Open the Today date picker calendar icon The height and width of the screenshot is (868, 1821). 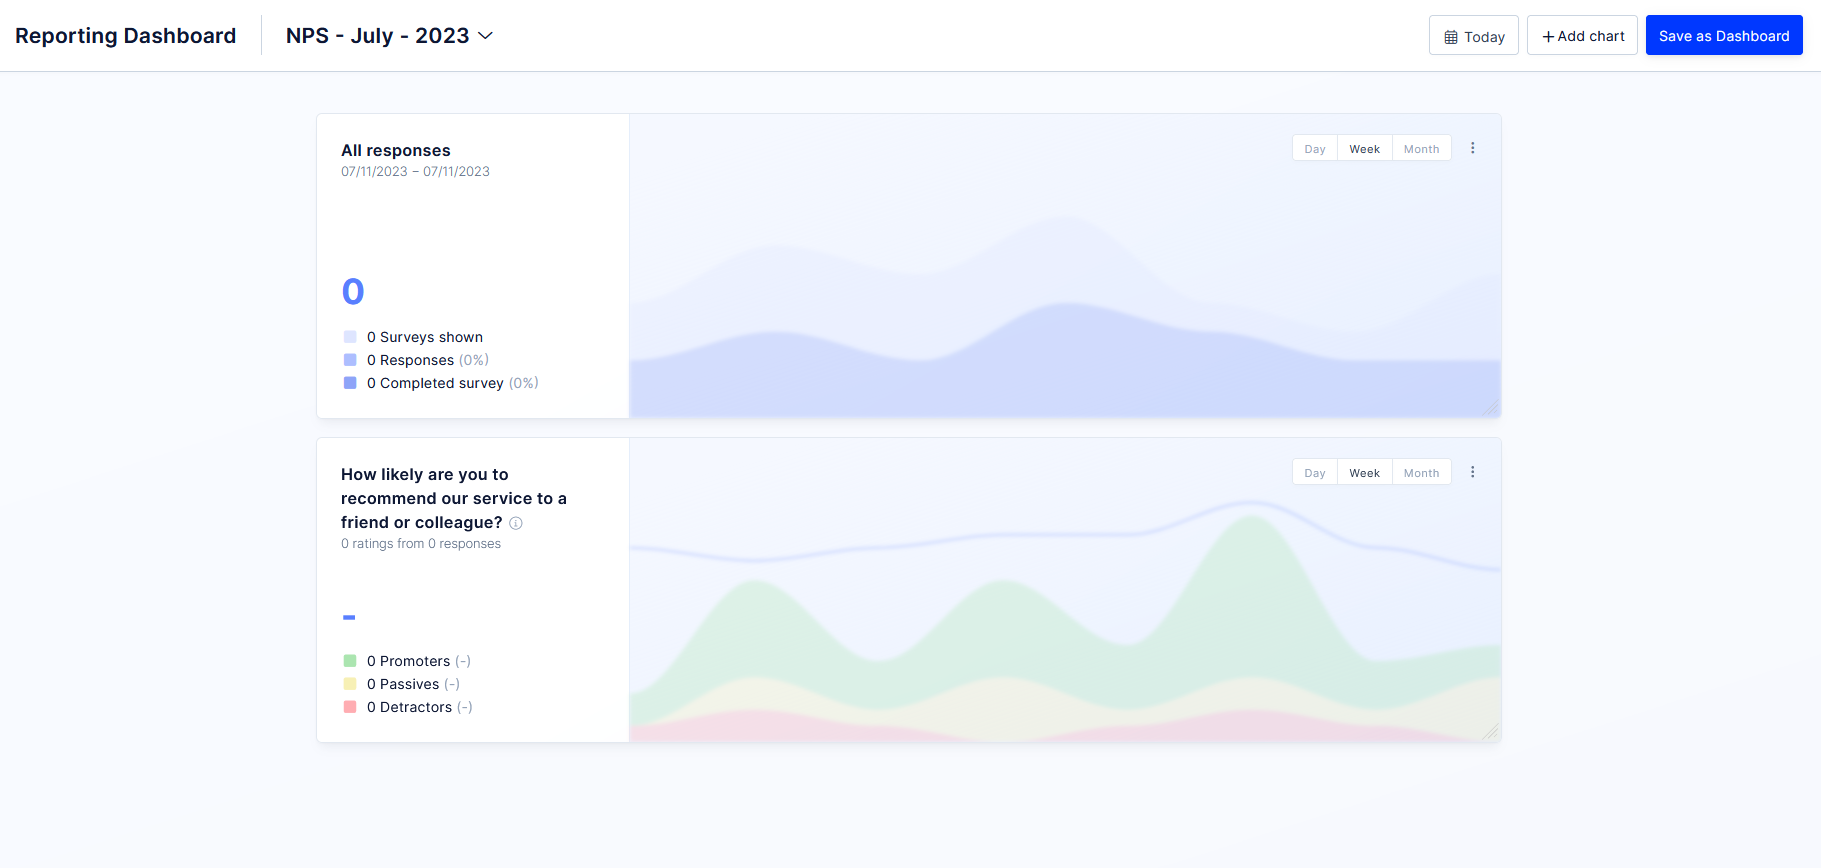pyautogui.click(x=1450, y=37)
